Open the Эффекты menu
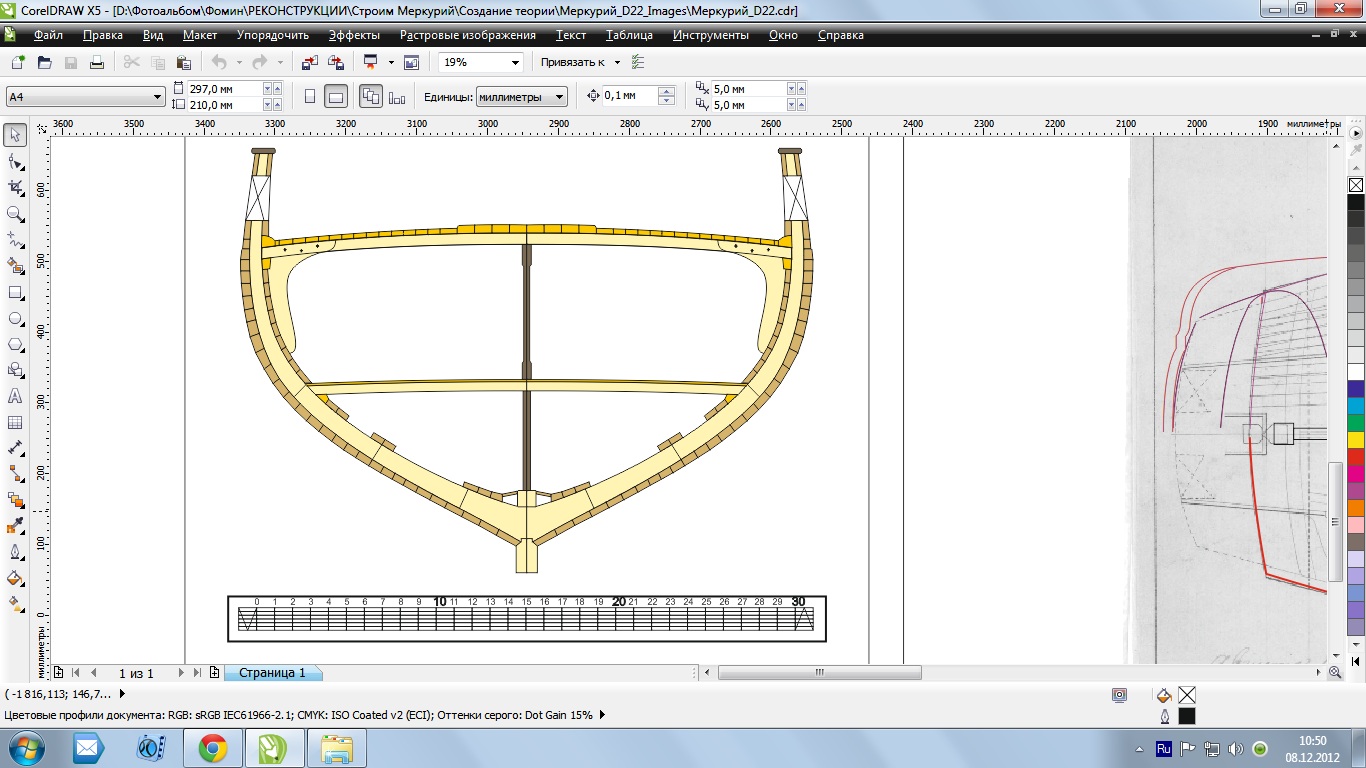Image resolution: width=1366 pixels, height=768 pixels. tap(354, 35)
